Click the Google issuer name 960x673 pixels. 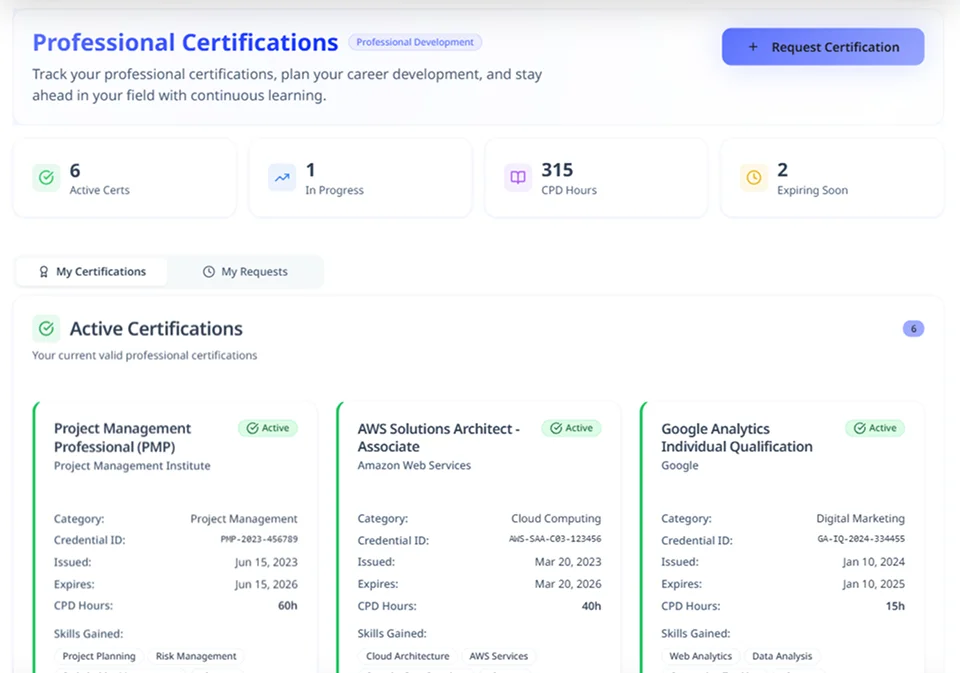(x=680, y=465)
